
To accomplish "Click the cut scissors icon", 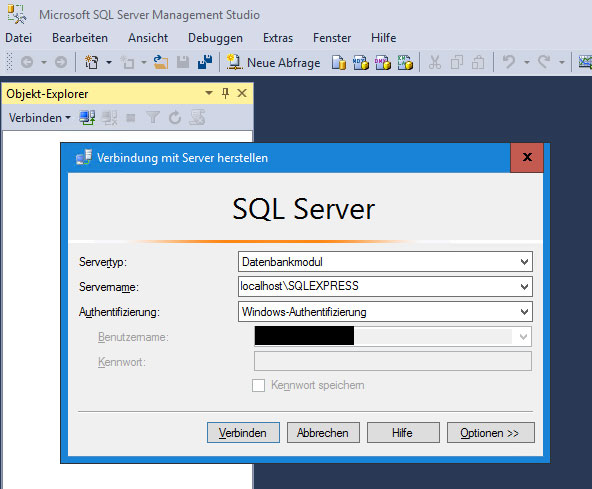I will click(x=435, y=62).
